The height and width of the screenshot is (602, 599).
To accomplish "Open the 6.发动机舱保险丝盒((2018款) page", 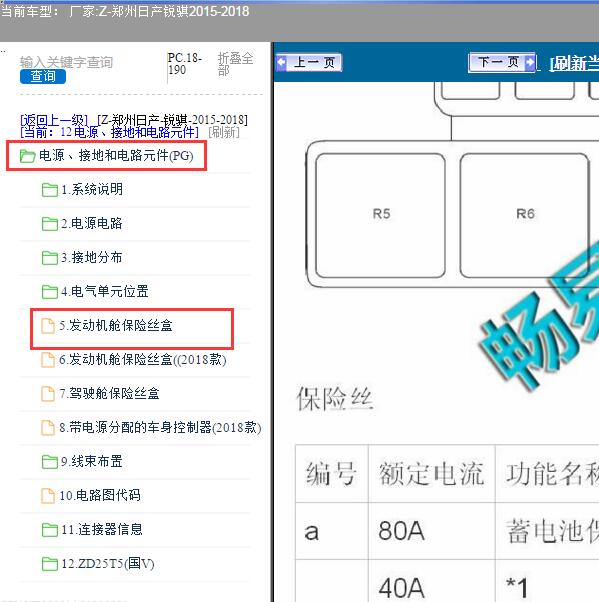I will (x=142, y=360).
